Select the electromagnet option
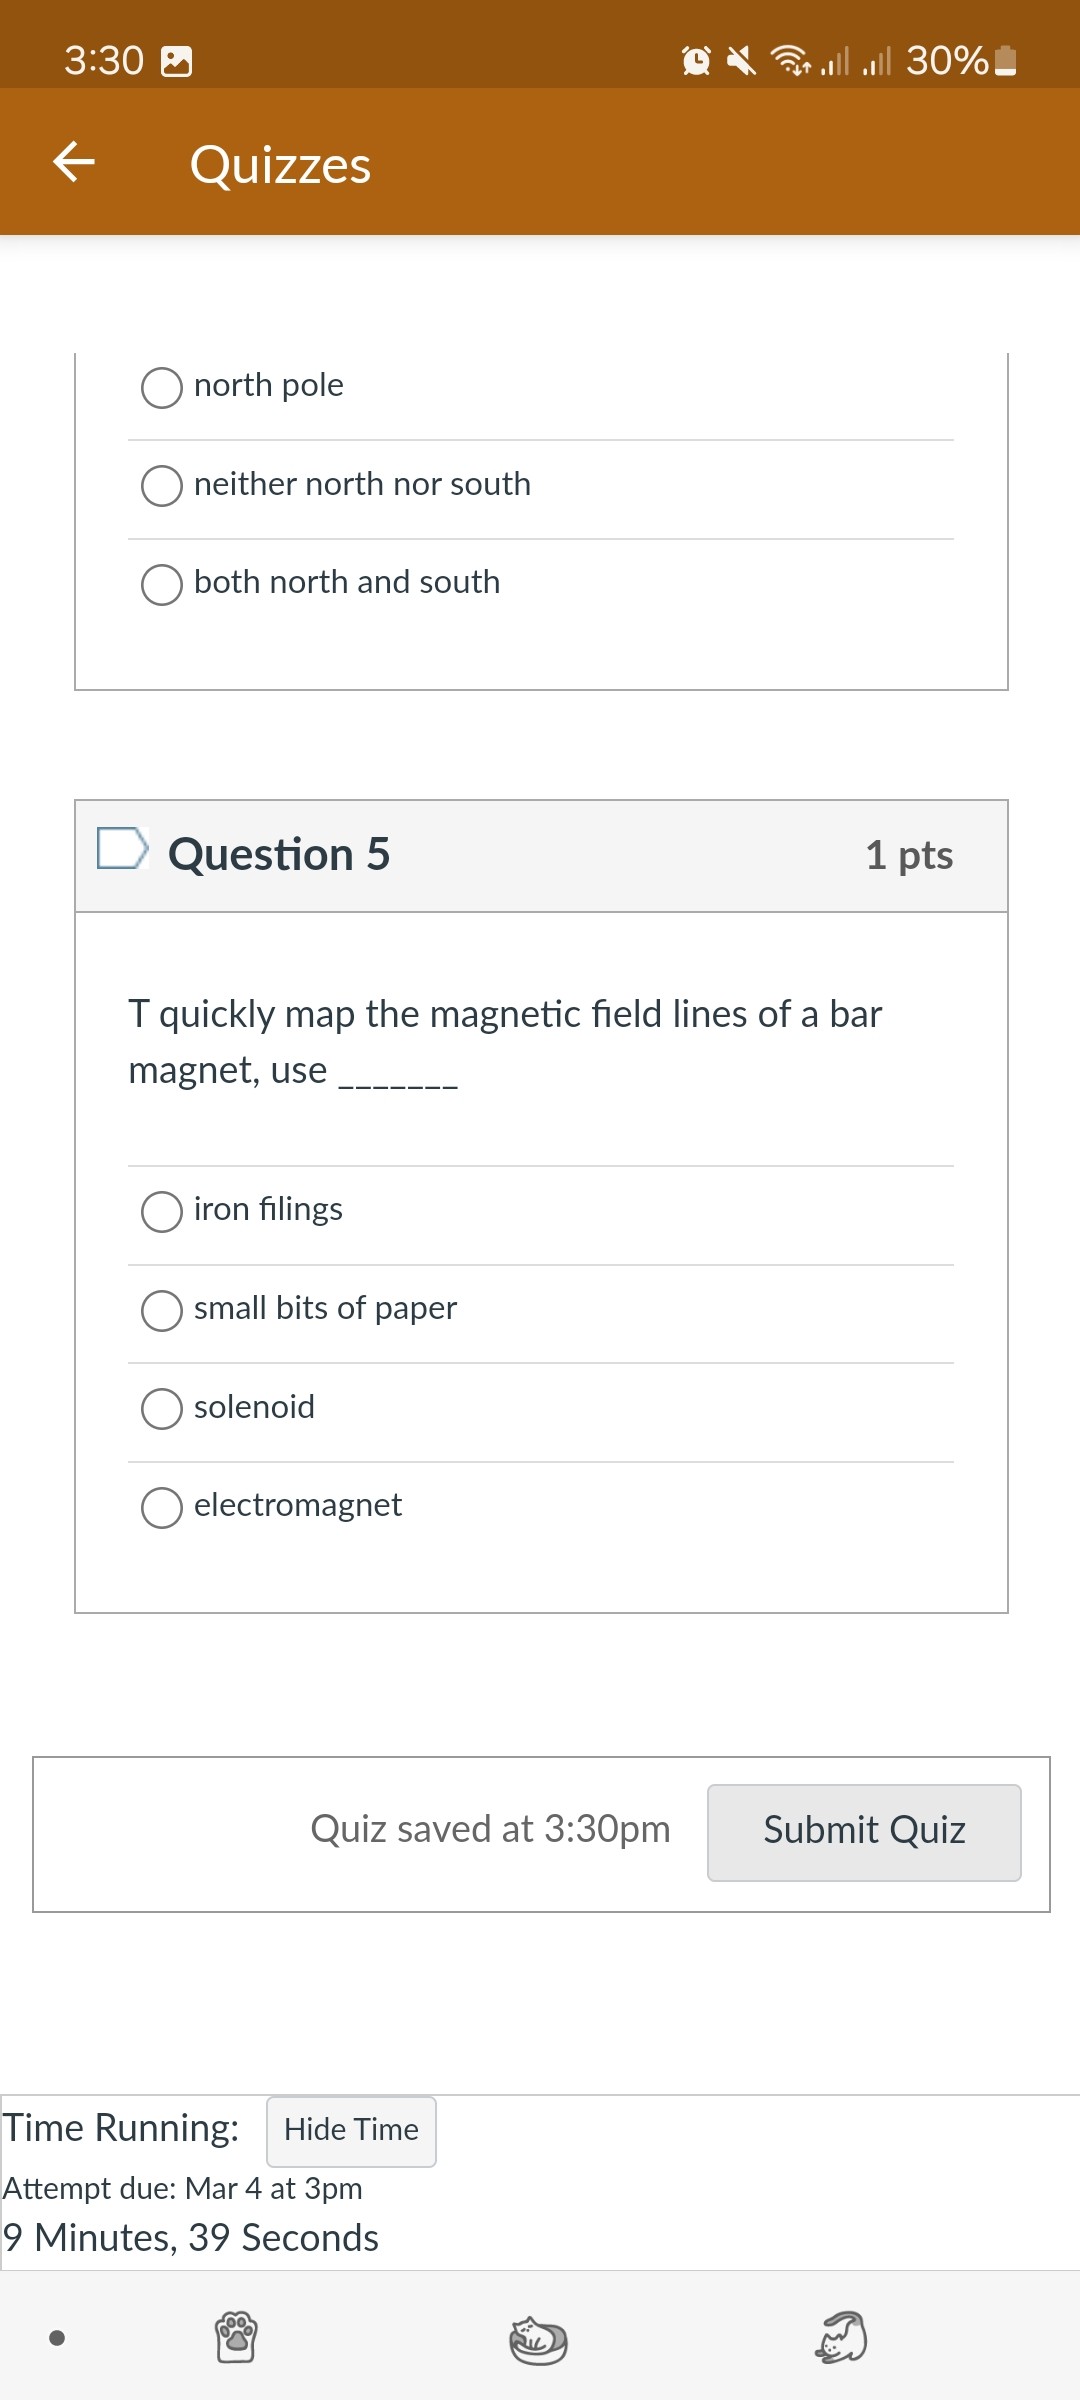This screenshot has height=2400, width=1080. pos(162,1508)
